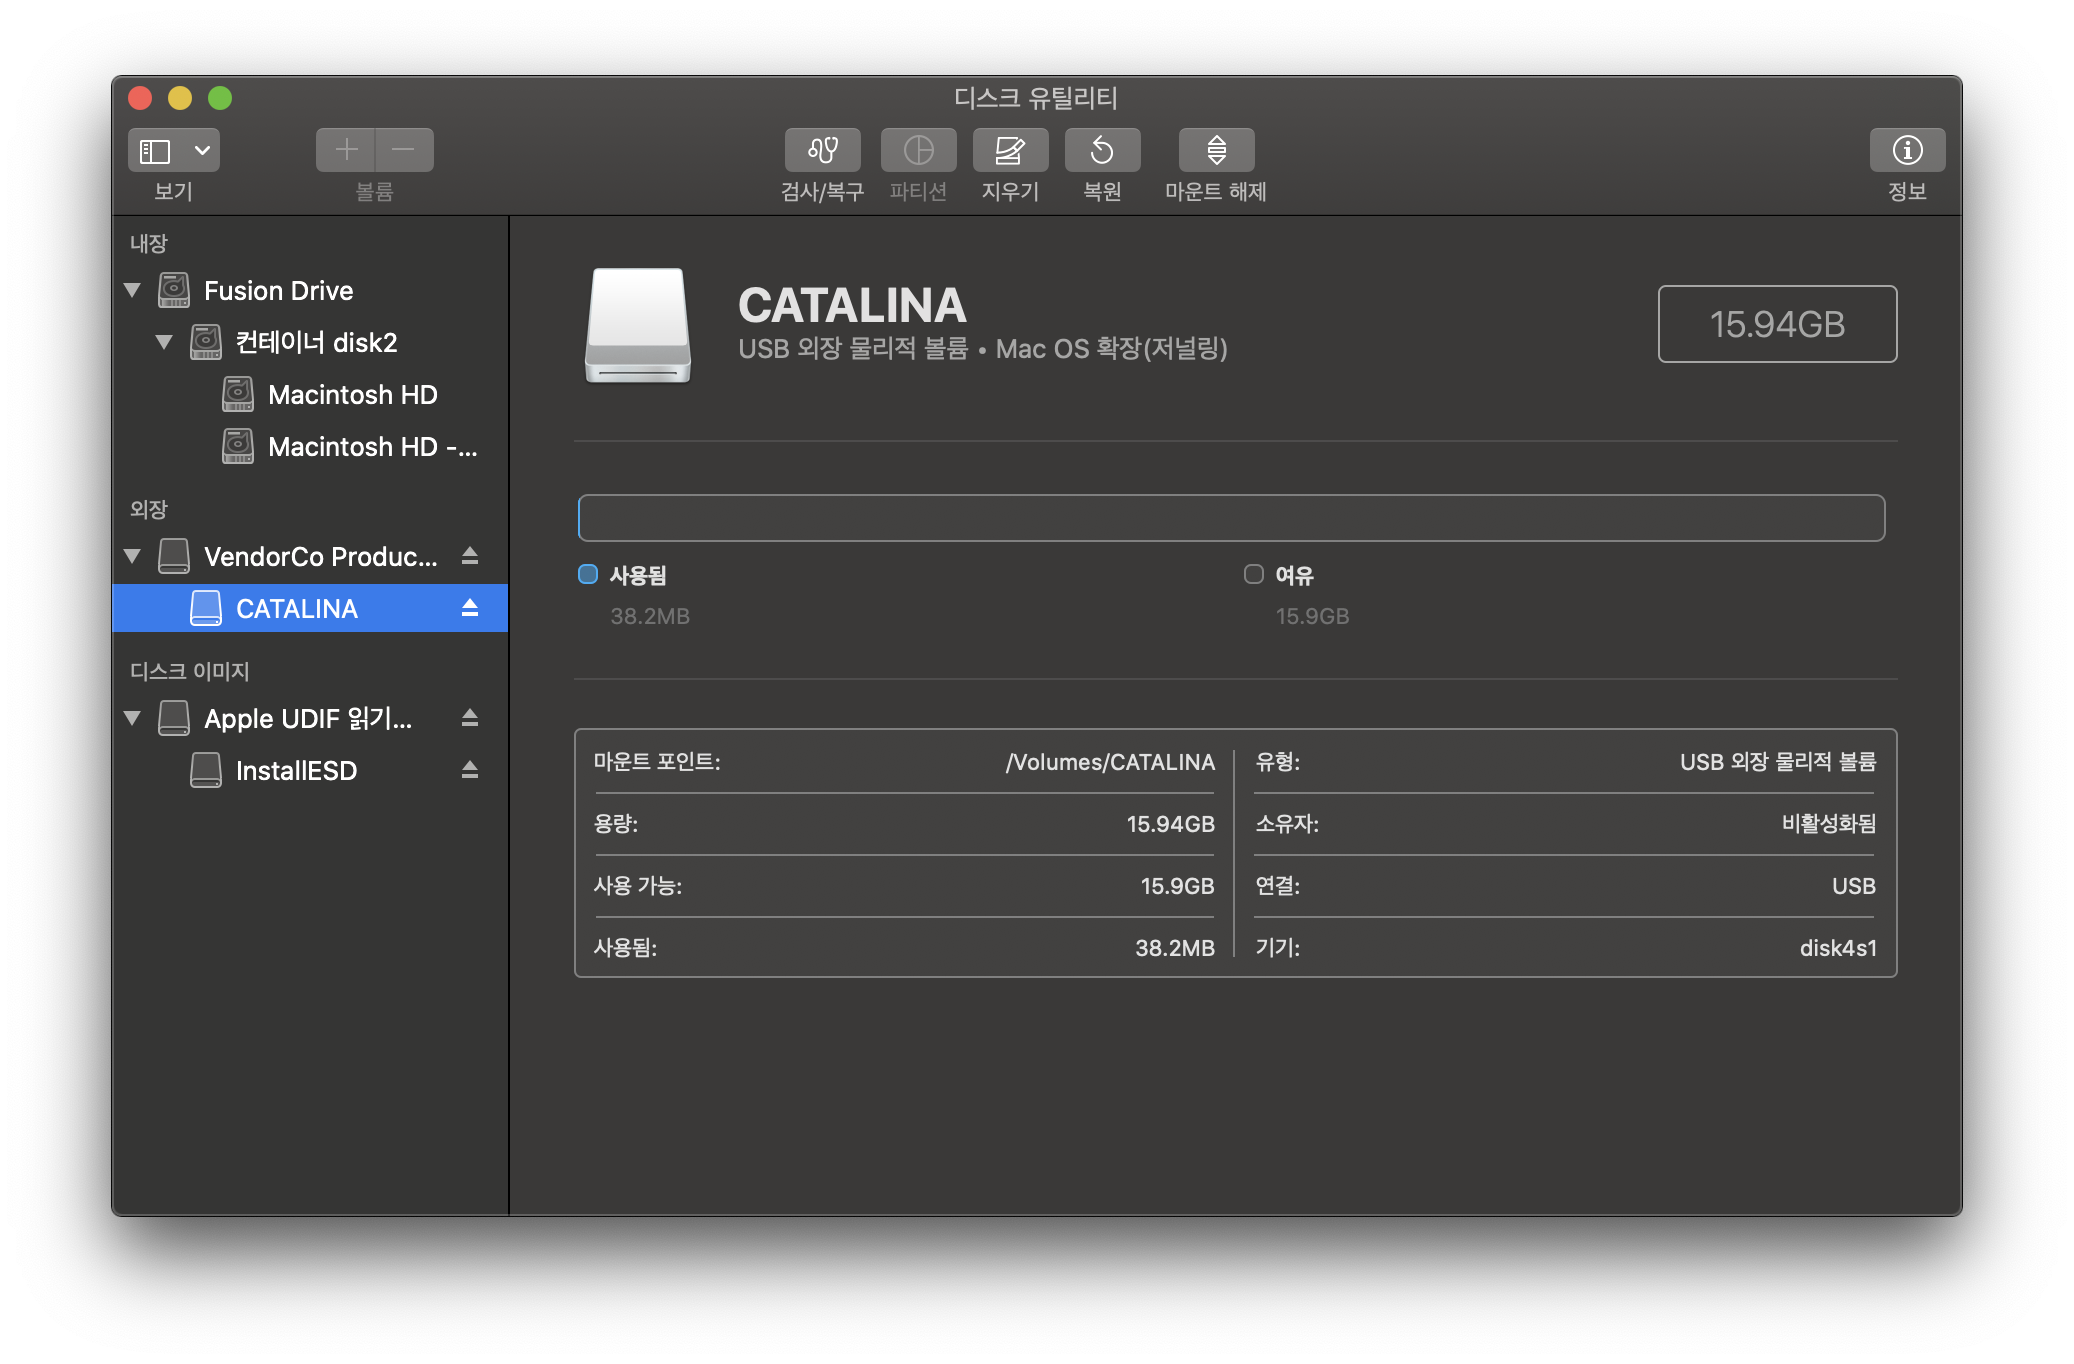Image resolution: width=2074 pixels, height=1364 pixels.
Task: Click the Erase (지우기) toolbar icon
Action: pos(1010,150)
